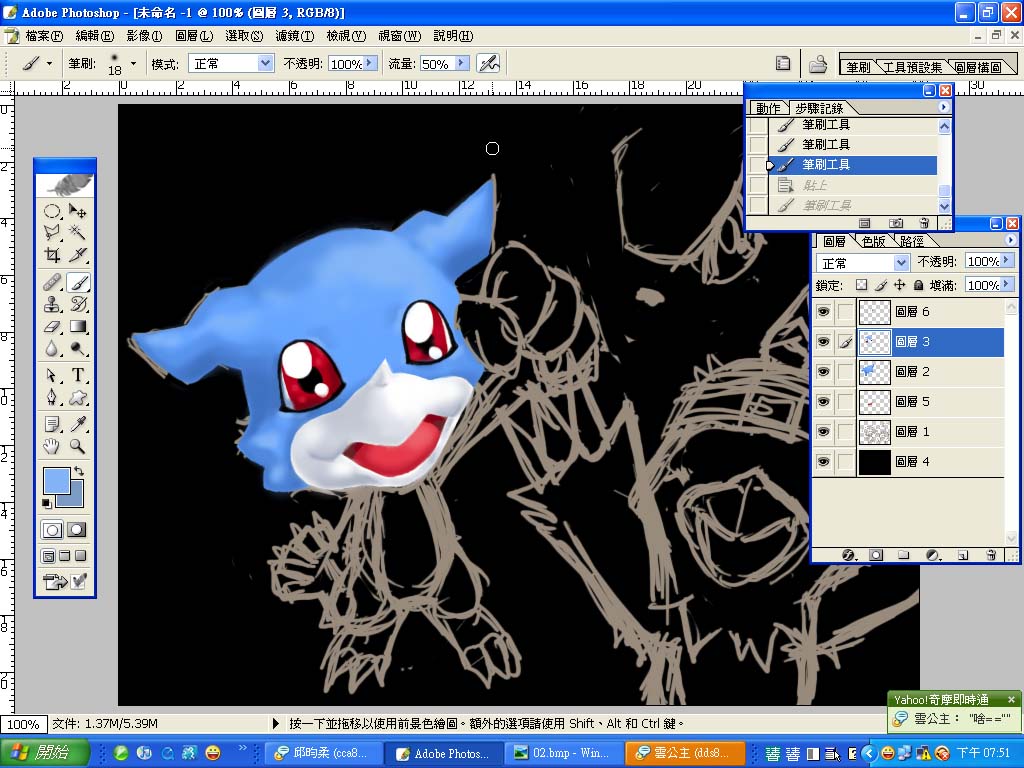Hide the sketch layer 圖層 1
Screen dimensions: 1024x768
click(x=824, y=432)
